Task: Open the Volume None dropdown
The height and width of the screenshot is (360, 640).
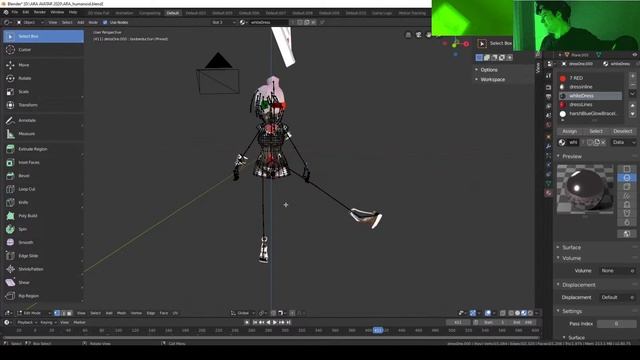Action: click(x=618, y=271)
